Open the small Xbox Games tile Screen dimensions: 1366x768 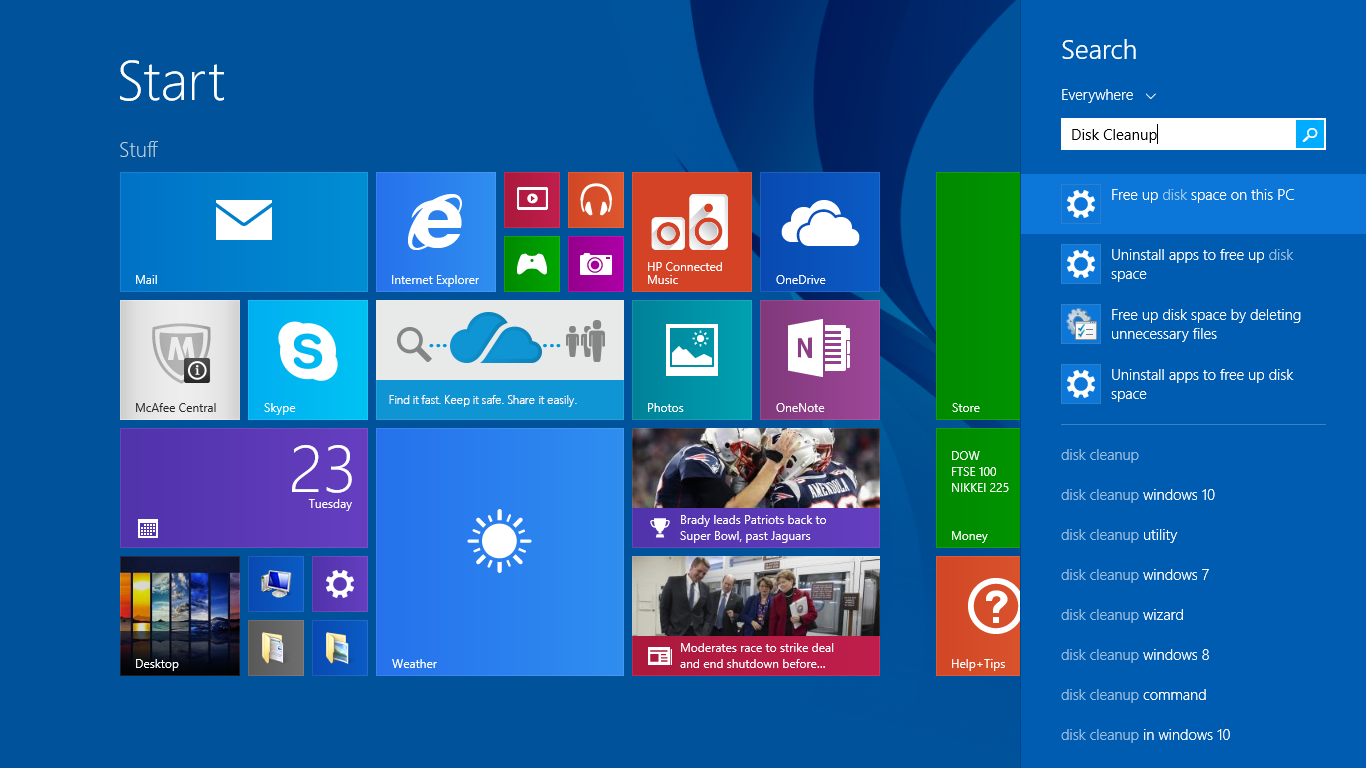click(532, 264)
